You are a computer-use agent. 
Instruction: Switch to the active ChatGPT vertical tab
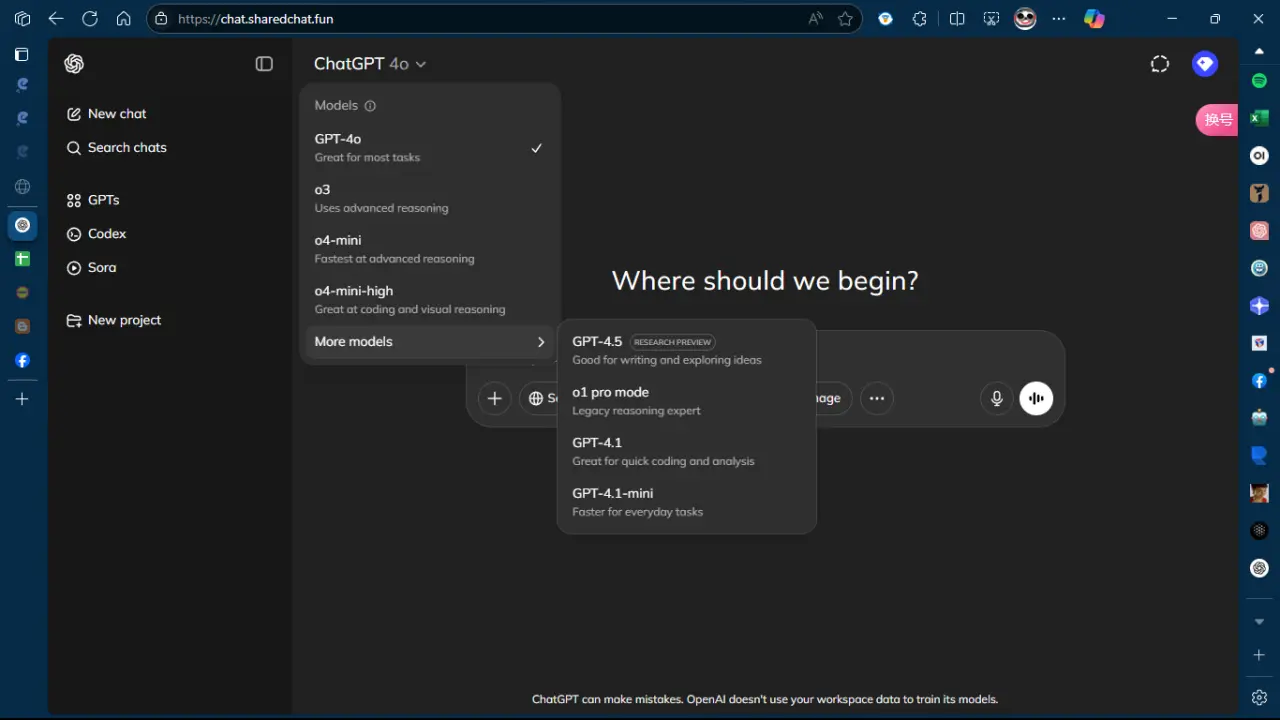click(x=22, y=225)
